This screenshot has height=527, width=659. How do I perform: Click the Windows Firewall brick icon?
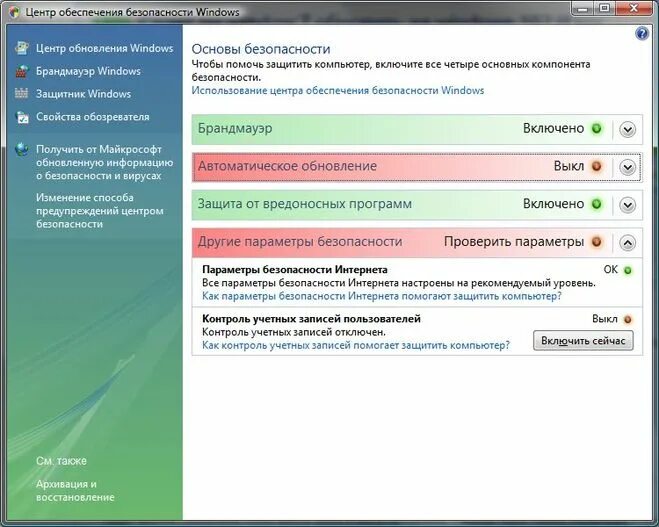coord(22,71)
